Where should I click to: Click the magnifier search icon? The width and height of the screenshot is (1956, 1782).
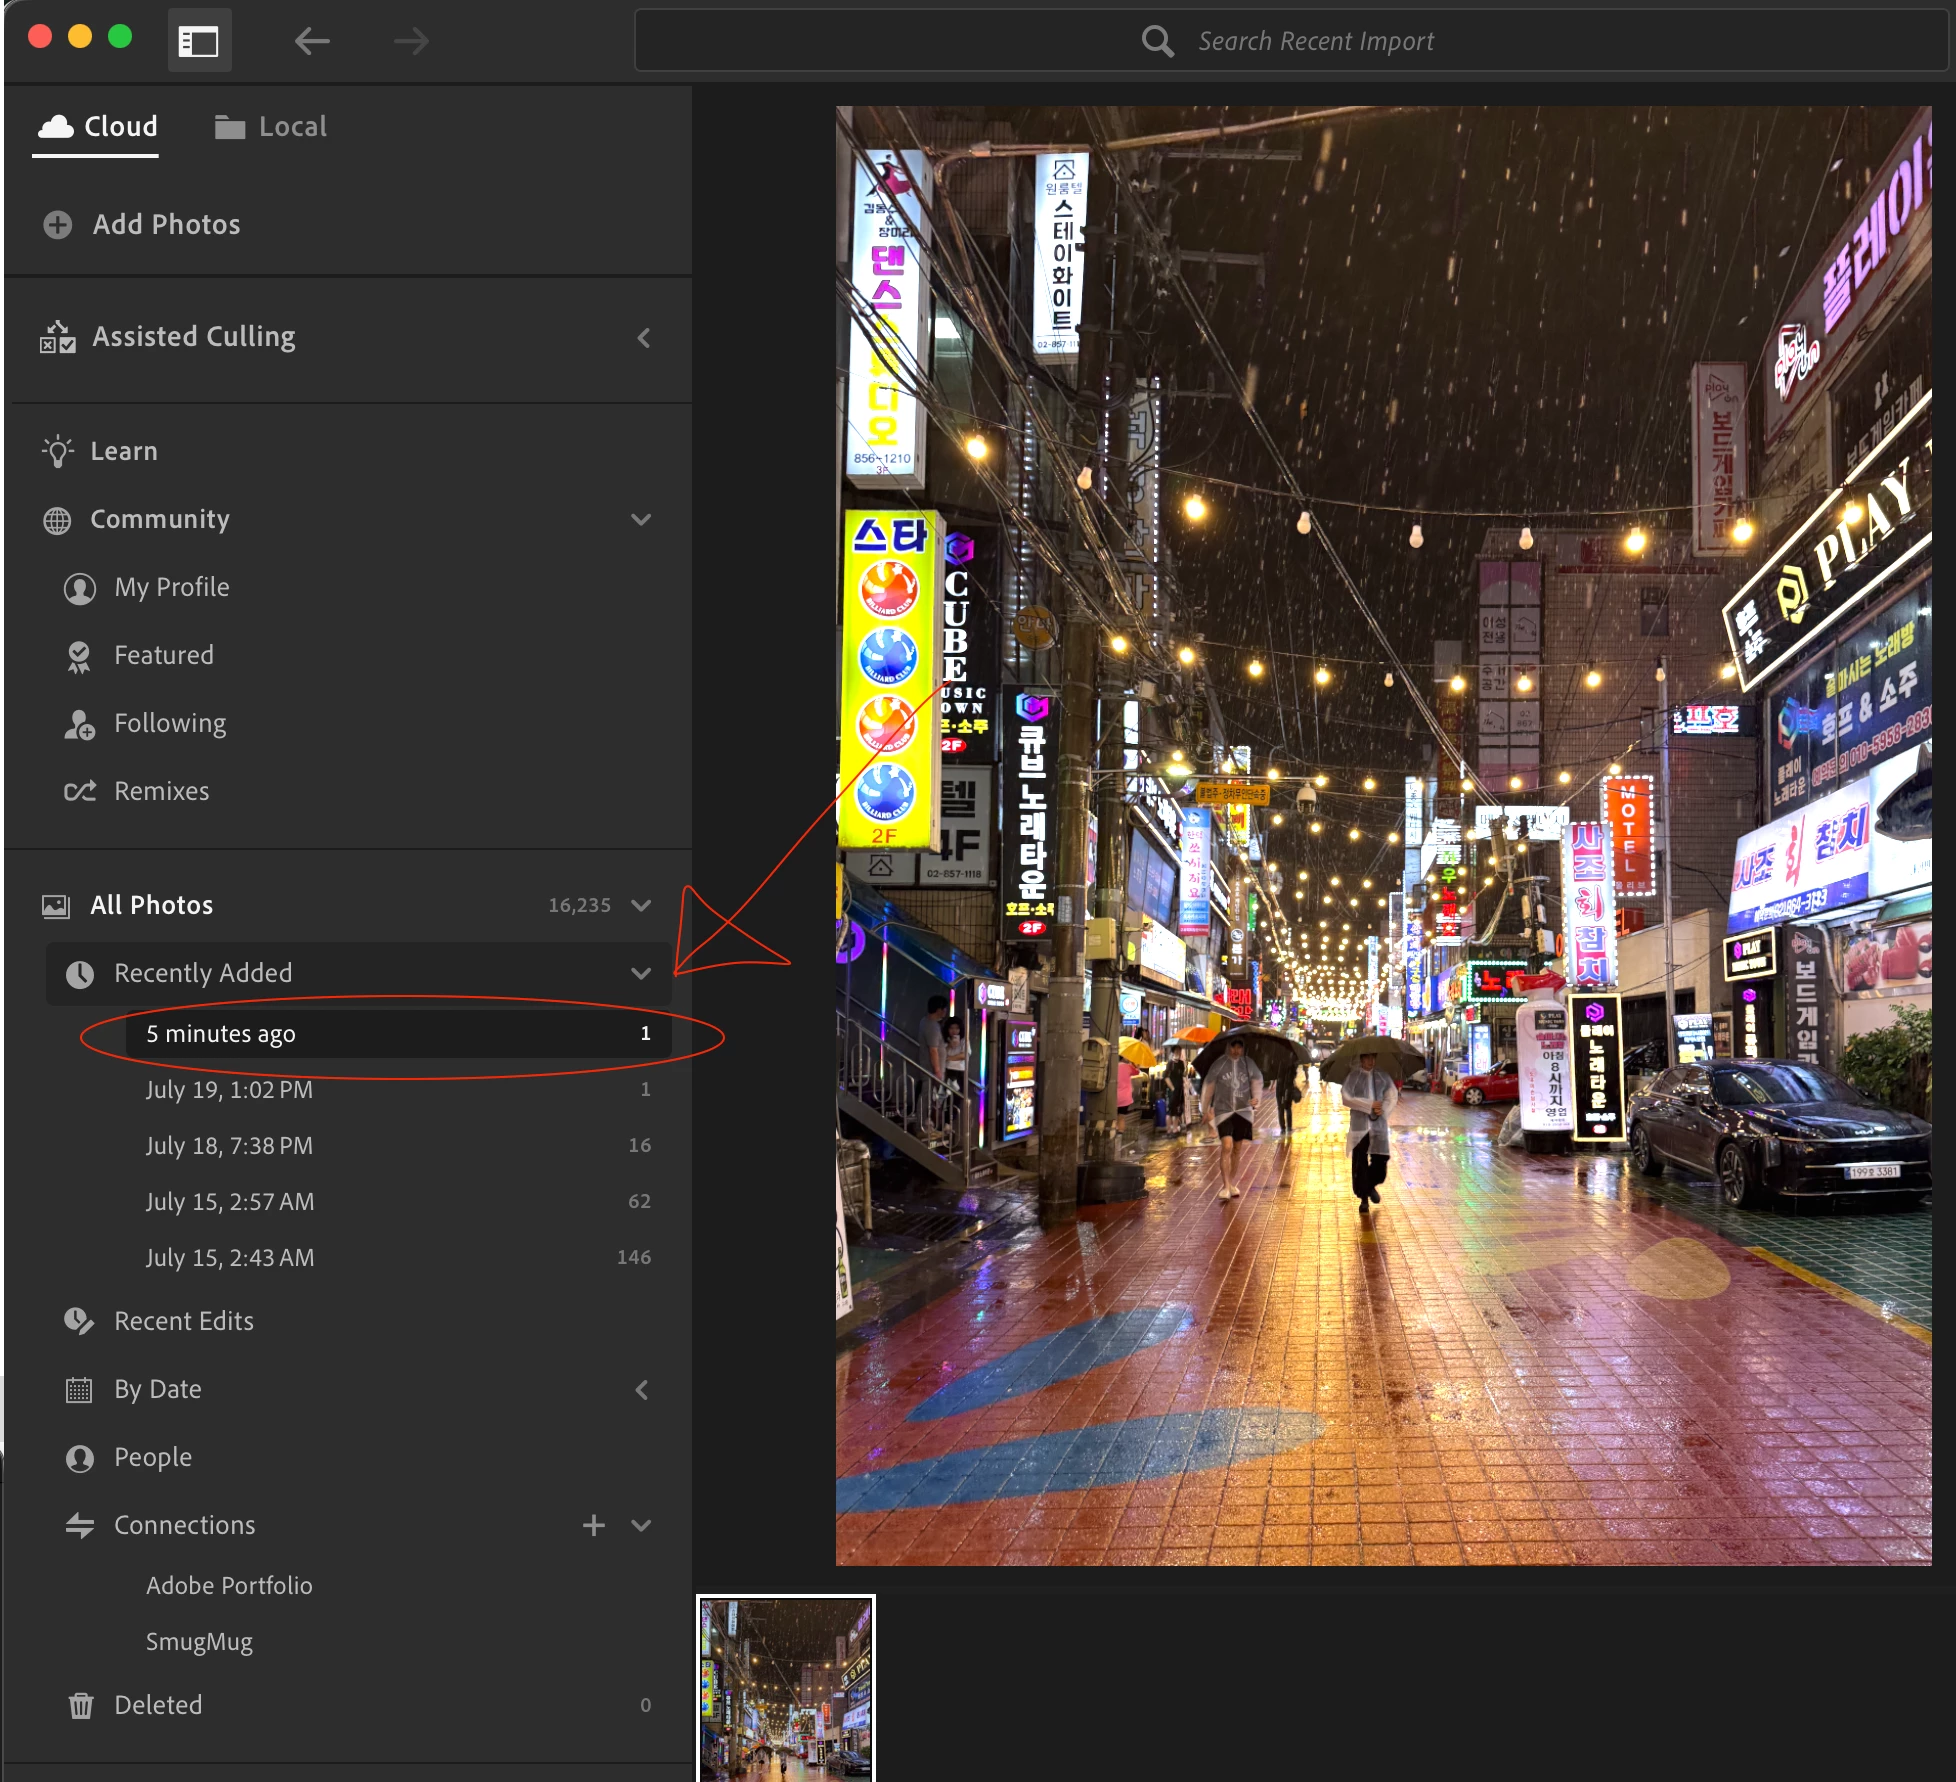pyautogui.click(x=1157, y=41)
